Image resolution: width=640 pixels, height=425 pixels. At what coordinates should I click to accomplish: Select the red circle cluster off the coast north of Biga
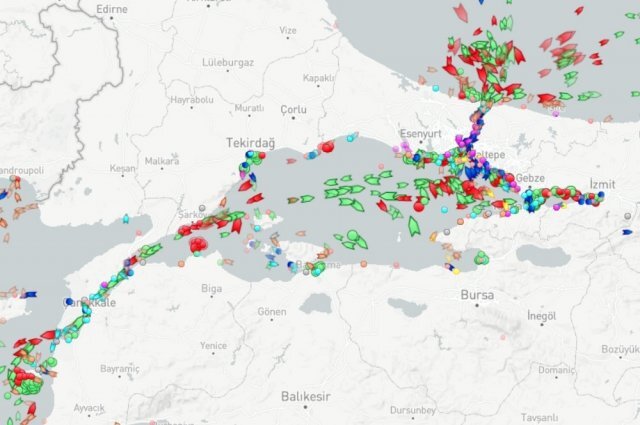[198, 245]
